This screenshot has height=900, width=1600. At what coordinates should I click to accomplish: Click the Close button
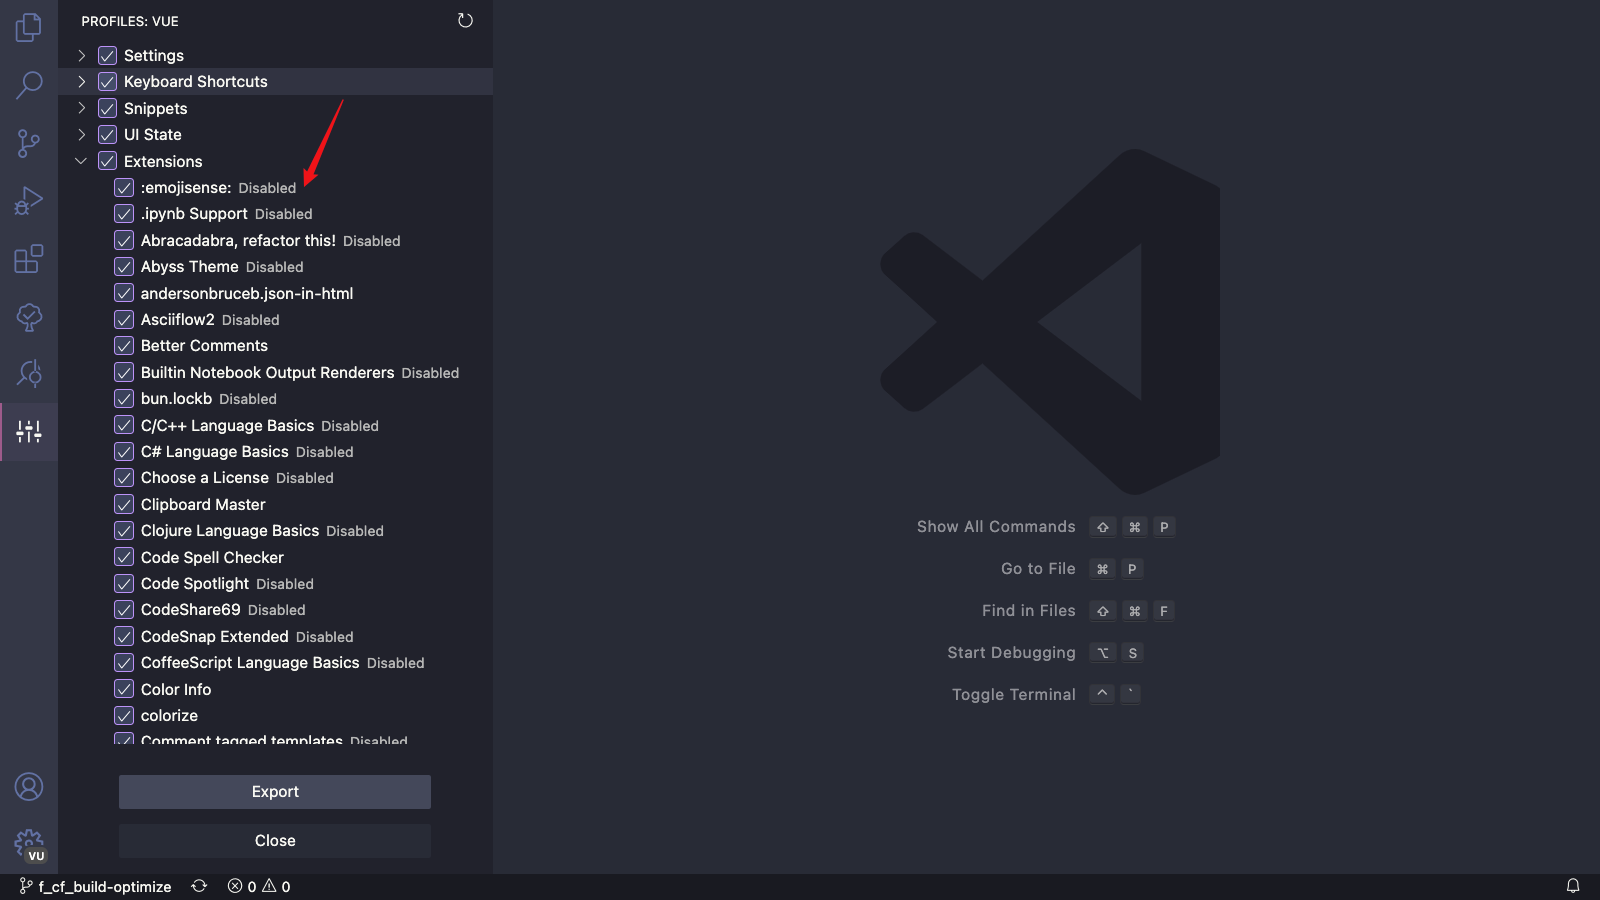pyautogui.click(x=274, y=840)
